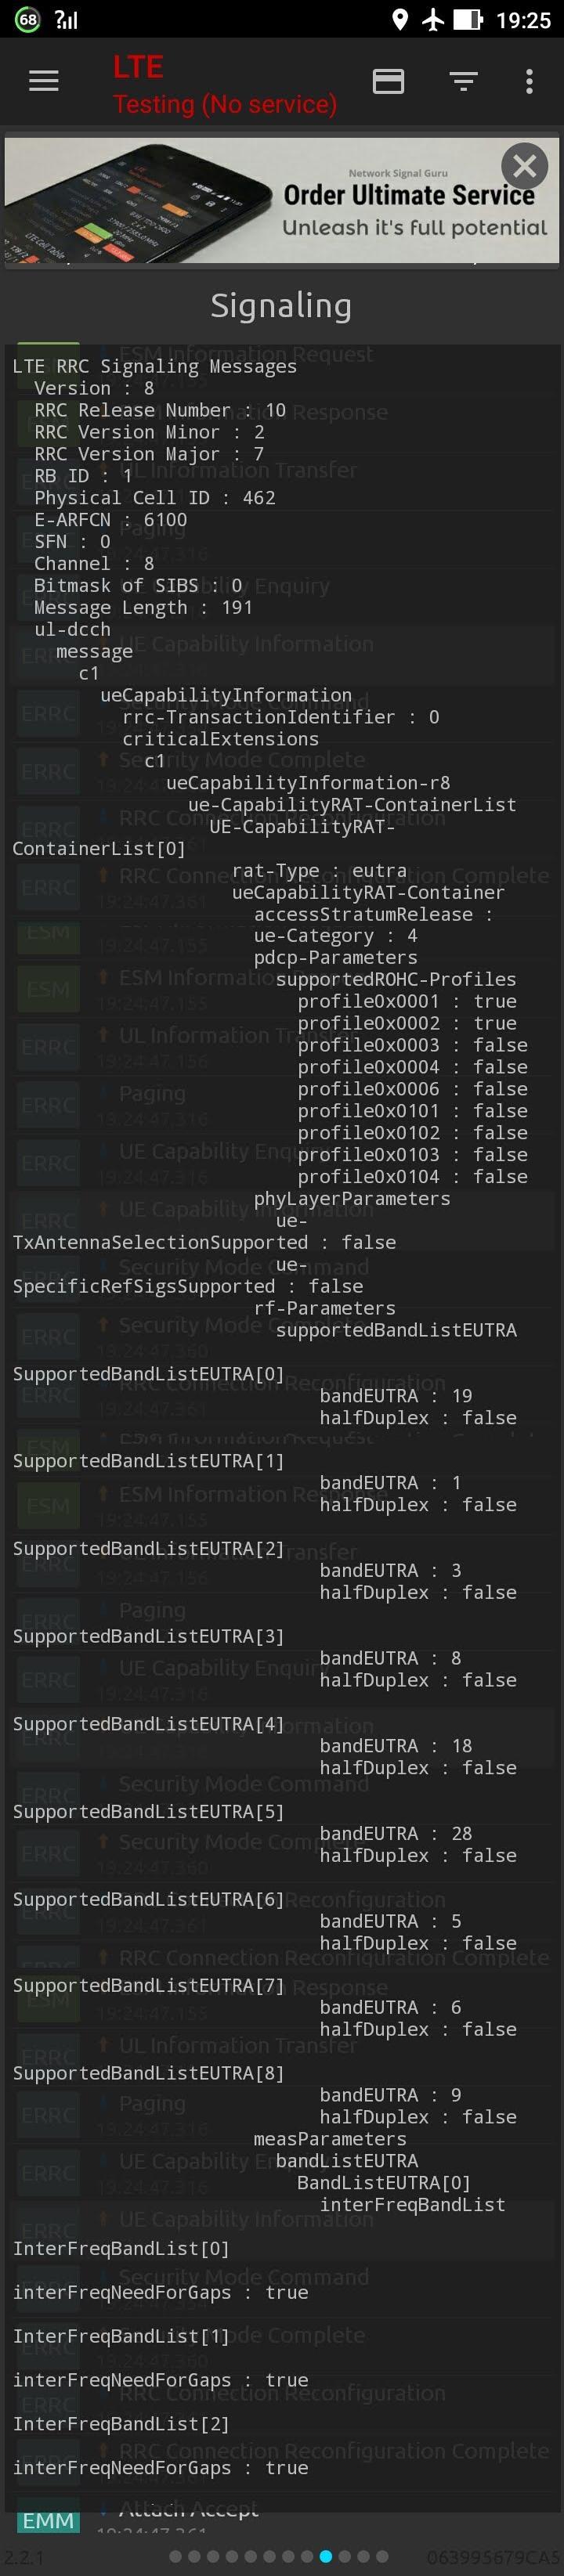Select the highlighted cyan page indicator dot
This screenshot has height=2576, width=564.
tap(325, 2556)
